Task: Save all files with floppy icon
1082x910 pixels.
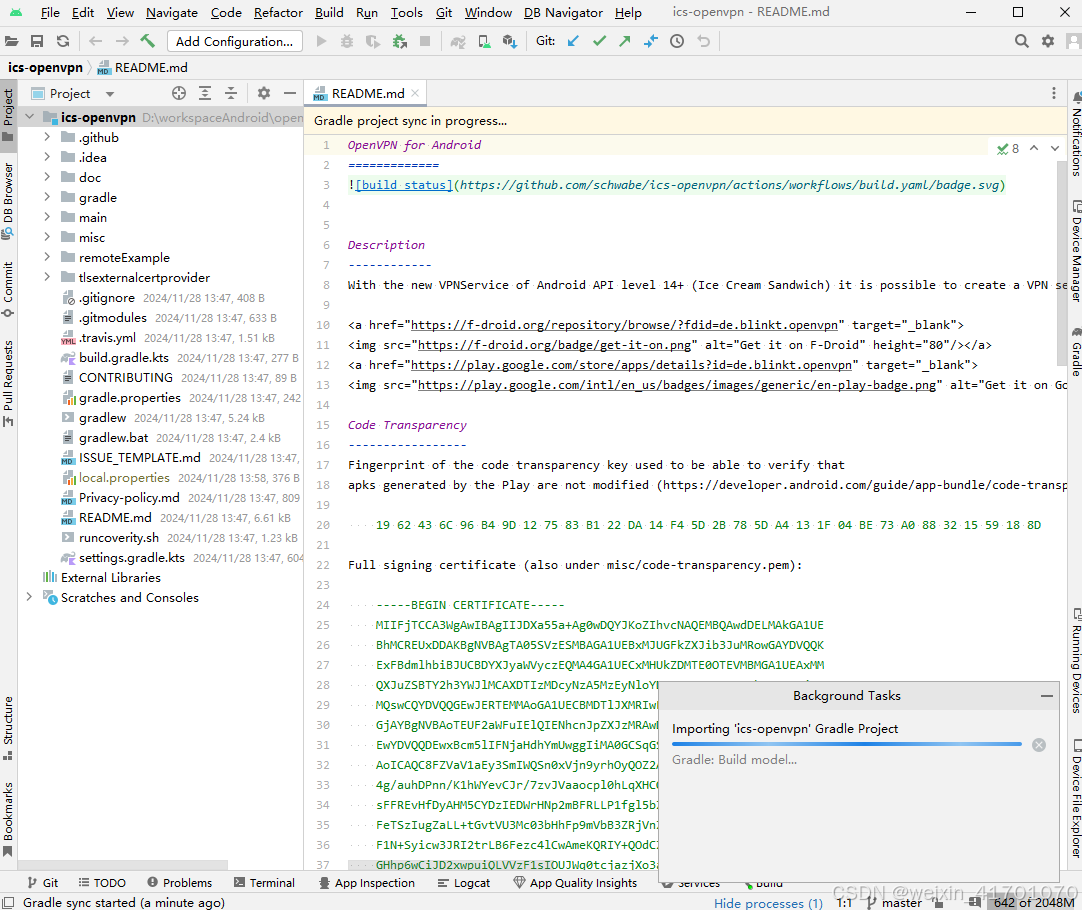Action: (x=37, y=41)
